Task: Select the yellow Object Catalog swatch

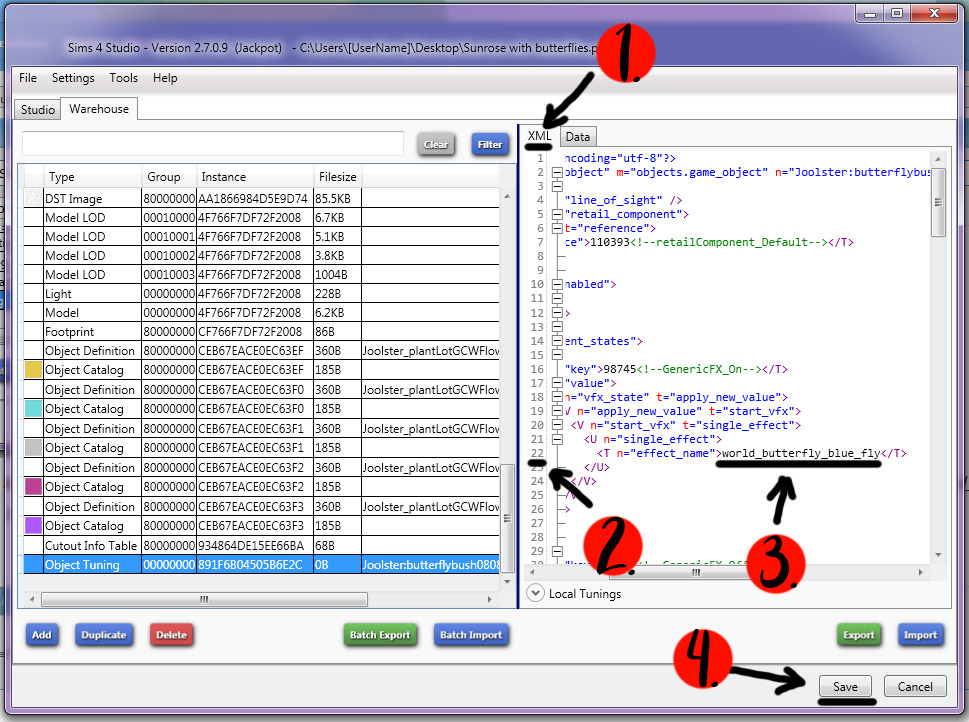Action: (32, 370)
